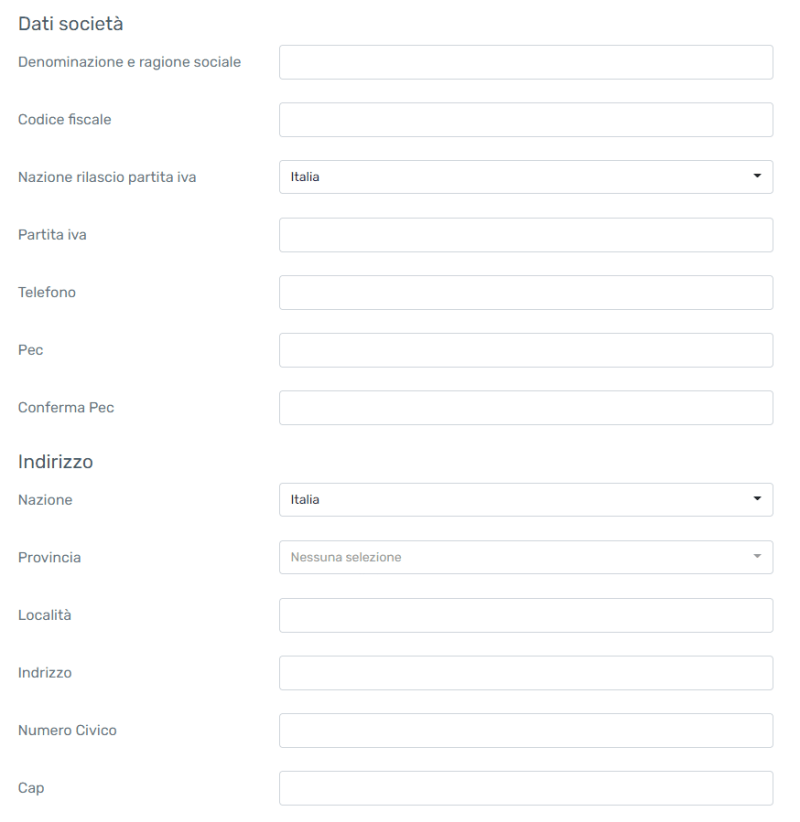Screen dimensions: 800x822
Task: Click the Nazione rilascio partita iva label
Action: (107, 177)
